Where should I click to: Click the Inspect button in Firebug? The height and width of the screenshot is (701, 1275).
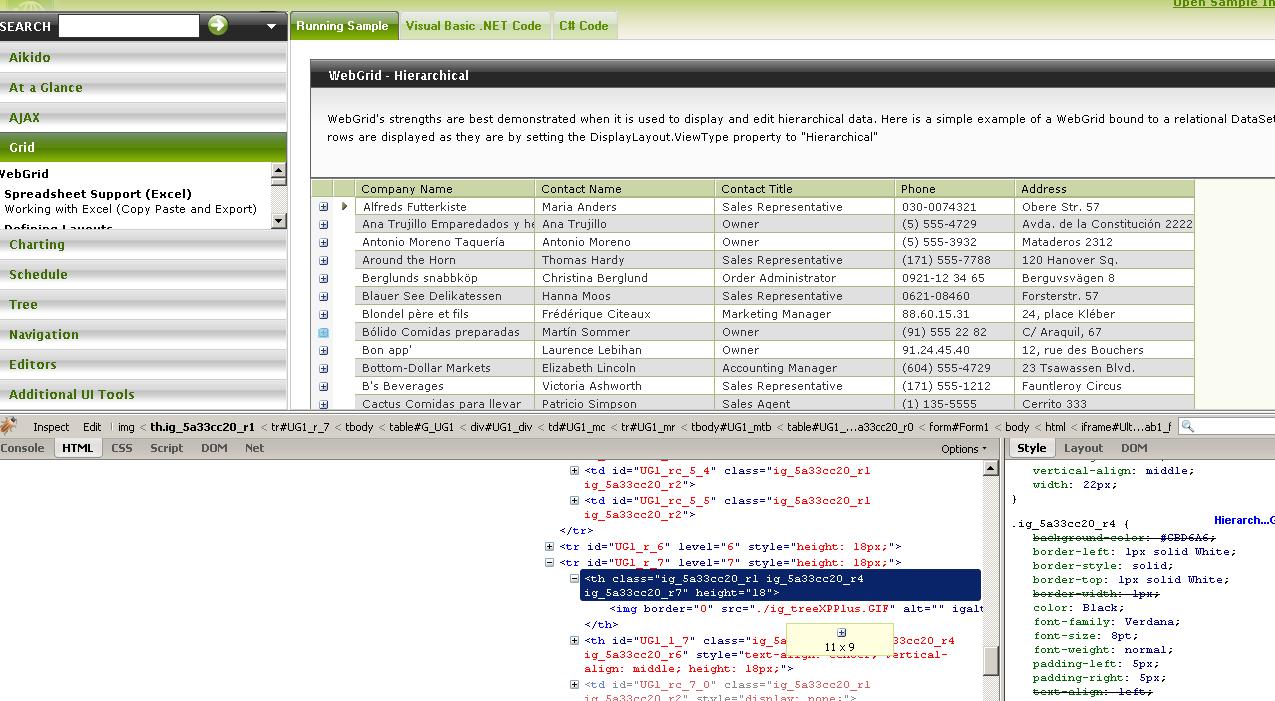[x=51, y=427]
